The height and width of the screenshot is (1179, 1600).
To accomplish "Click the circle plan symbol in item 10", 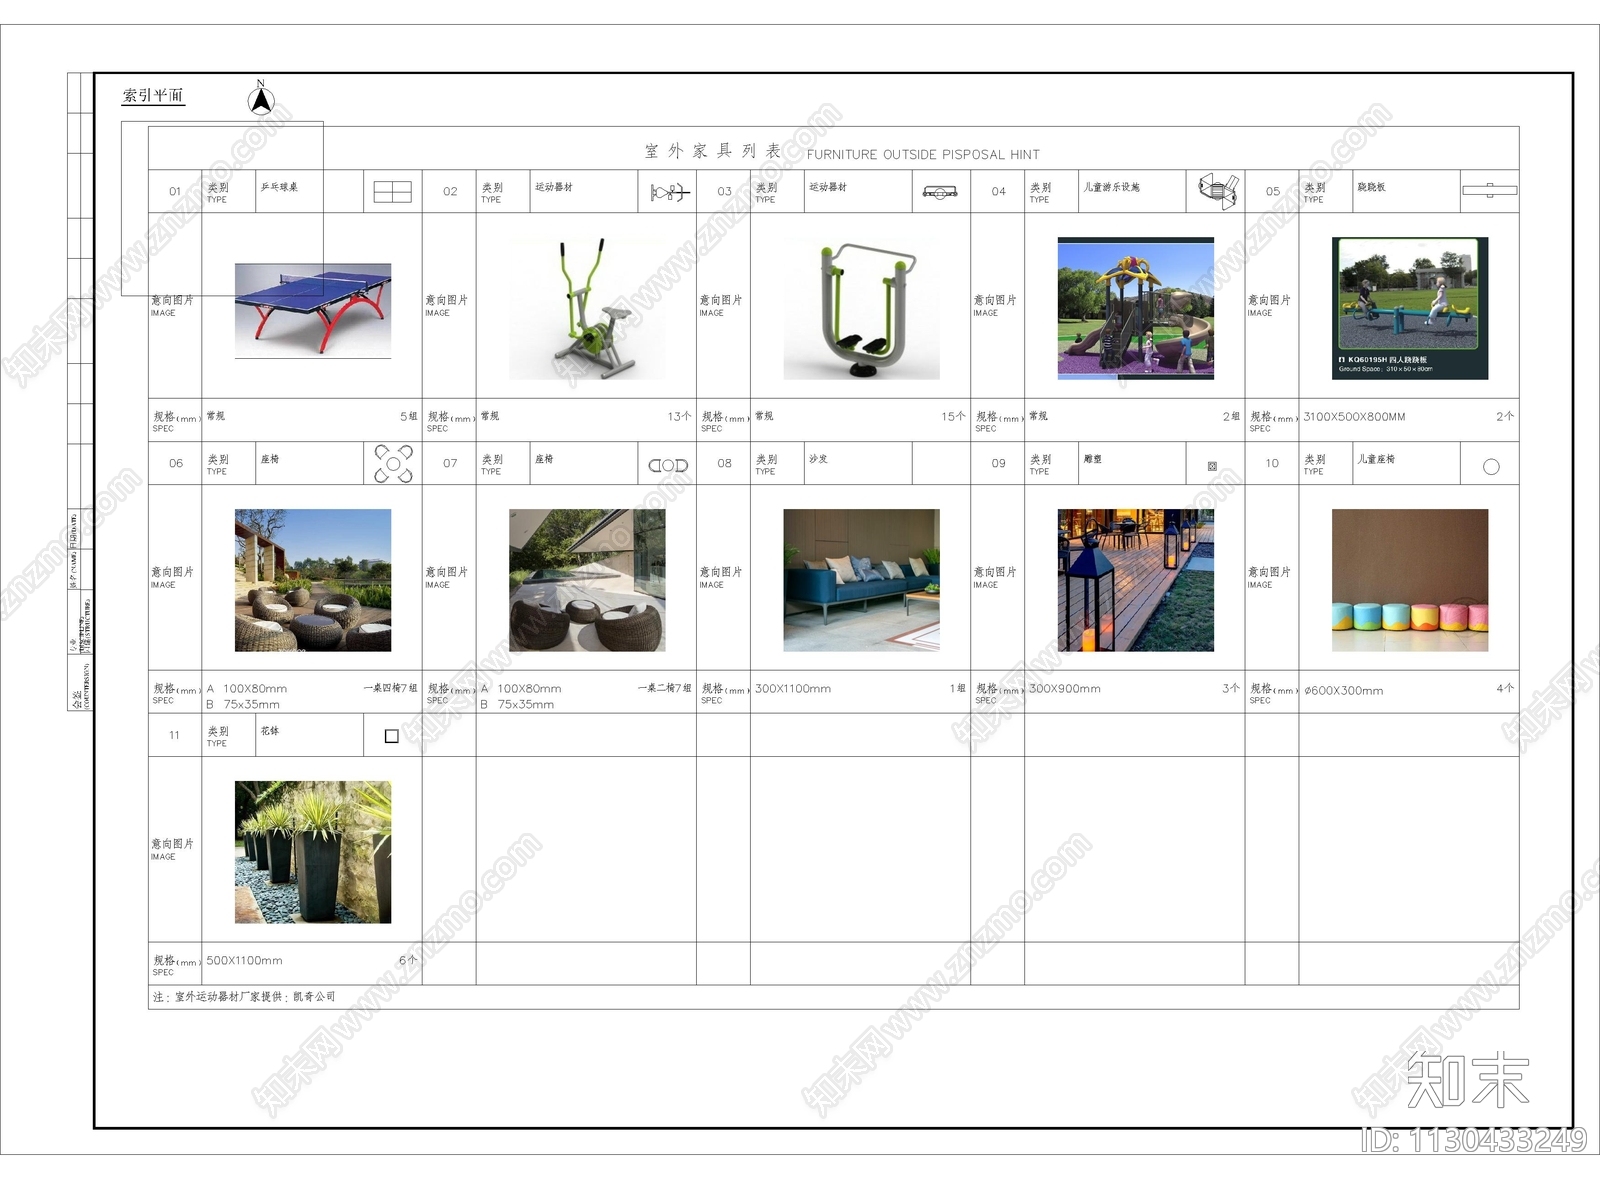I will [1491, 466].
